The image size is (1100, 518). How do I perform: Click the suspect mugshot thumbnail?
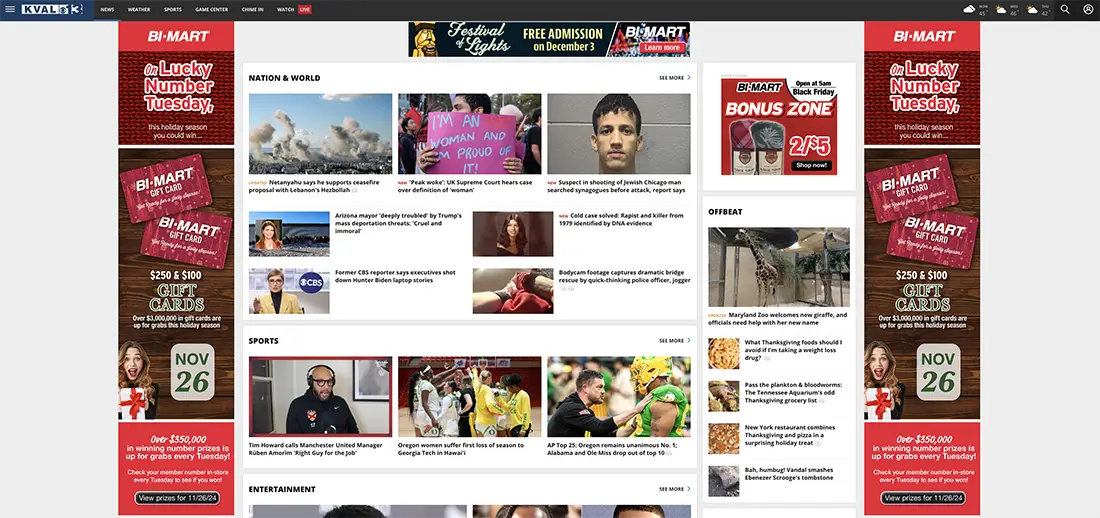click(x=619, y=133)
